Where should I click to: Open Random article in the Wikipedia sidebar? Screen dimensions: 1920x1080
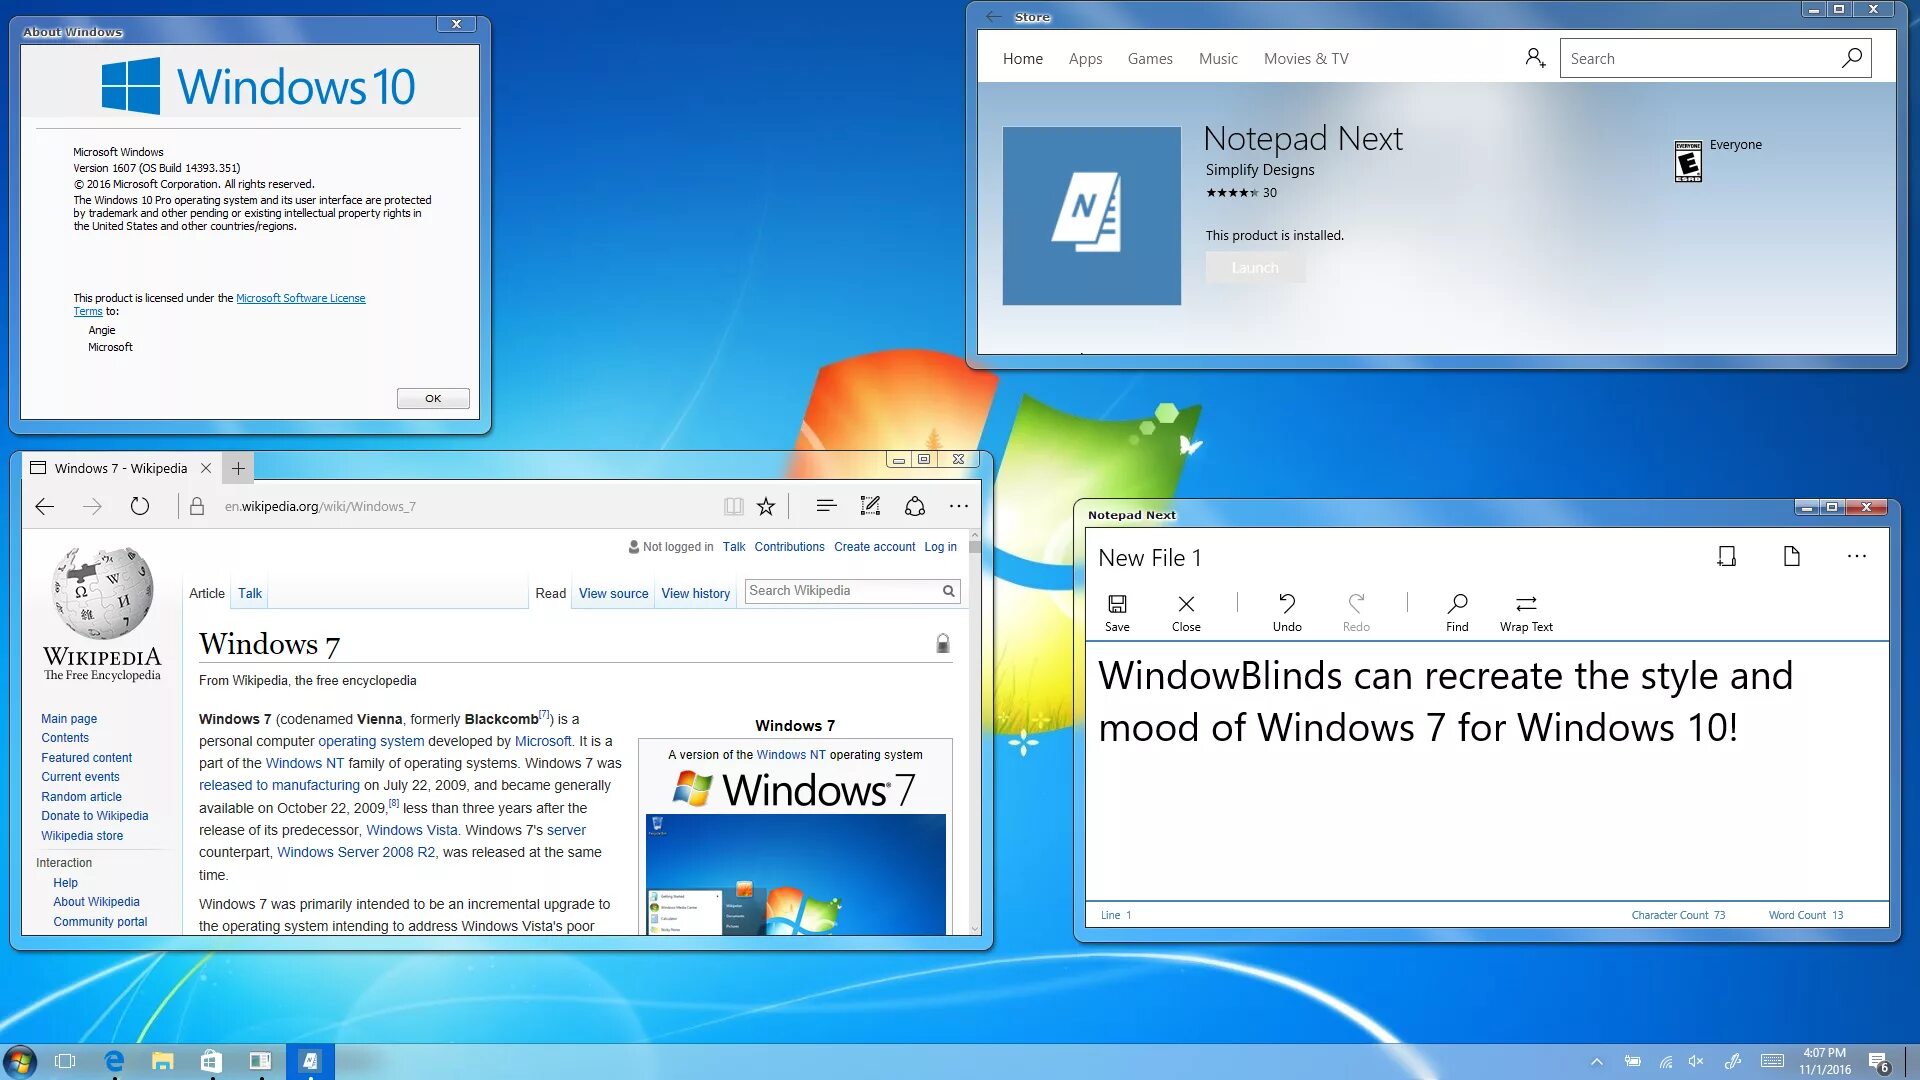click(x=81, y=797)
